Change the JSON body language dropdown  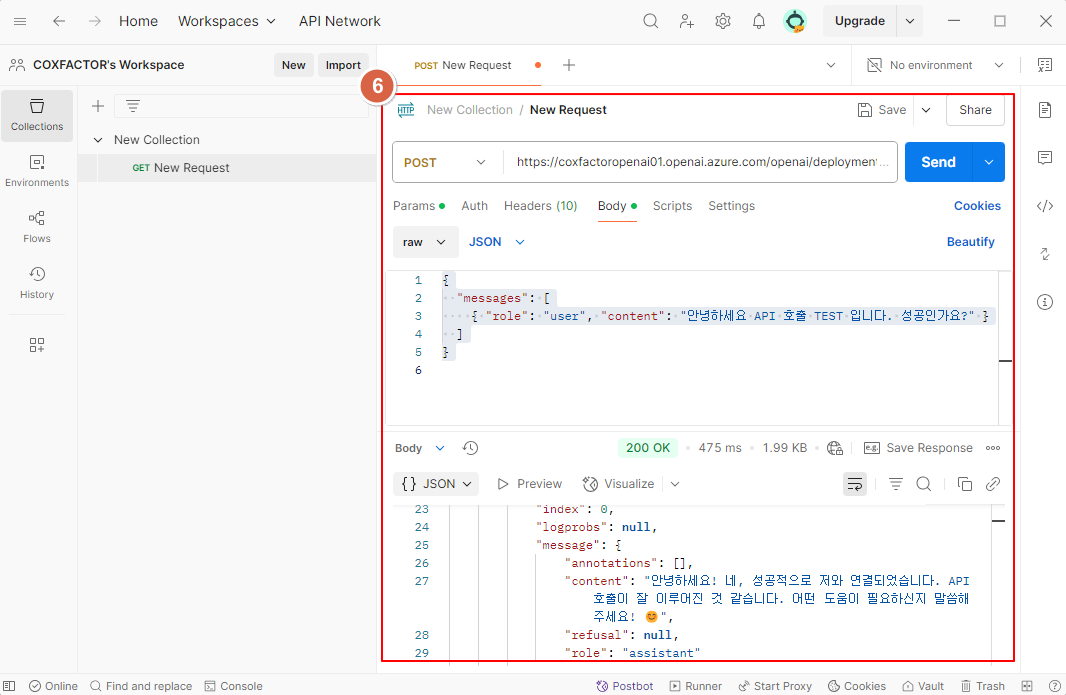click(x=497, y=242)
